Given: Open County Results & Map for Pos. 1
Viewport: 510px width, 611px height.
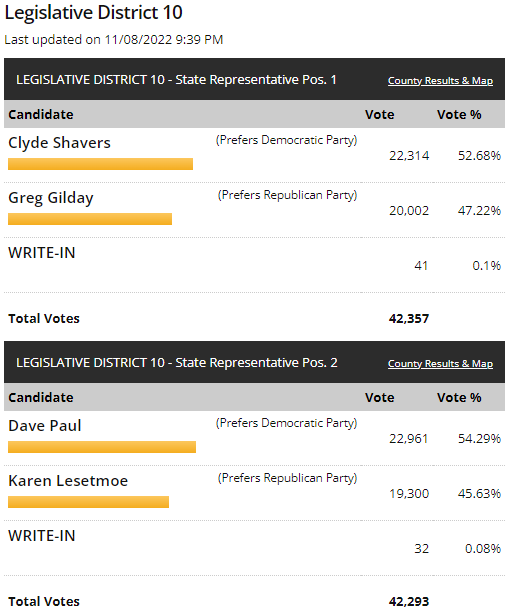Looking at the screenshot, I should pos(440,81).
